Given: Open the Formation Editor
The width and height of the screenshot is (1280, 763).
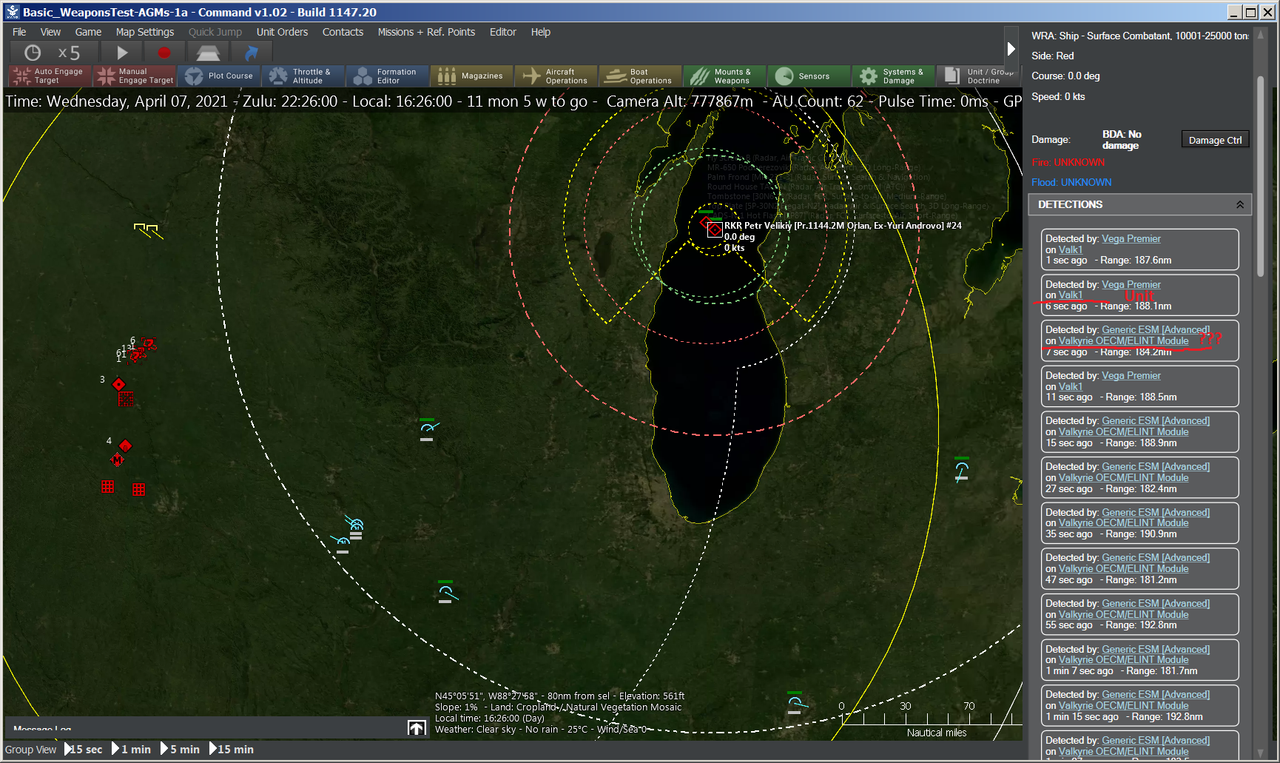Looking at the screenshot, I should click(x=388, y=76).
